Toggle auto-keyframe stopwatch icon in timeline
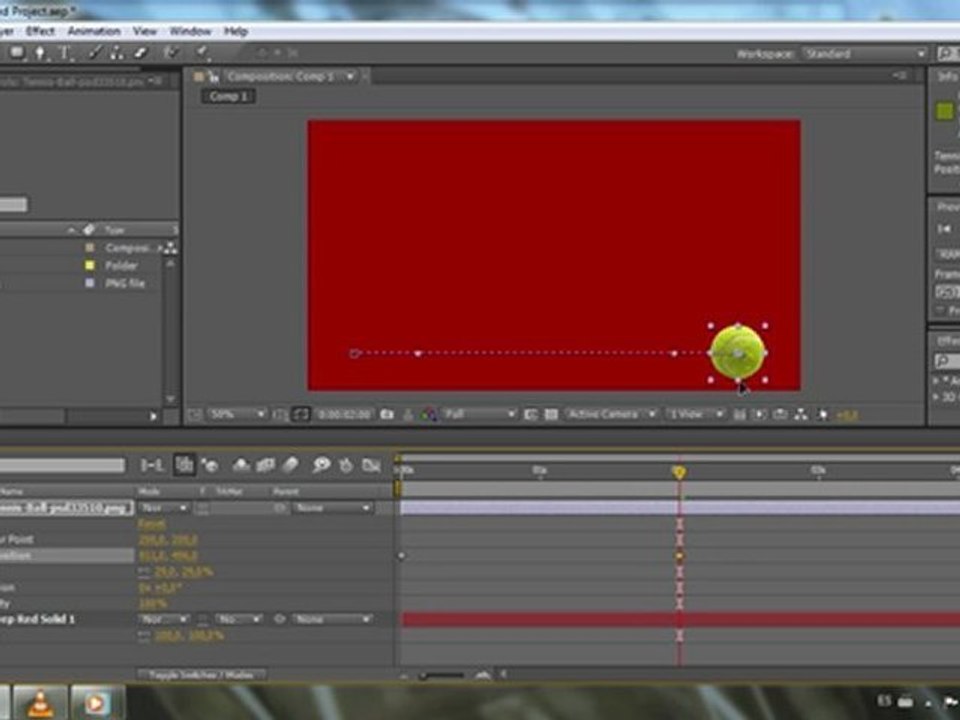 click(346, 466)
